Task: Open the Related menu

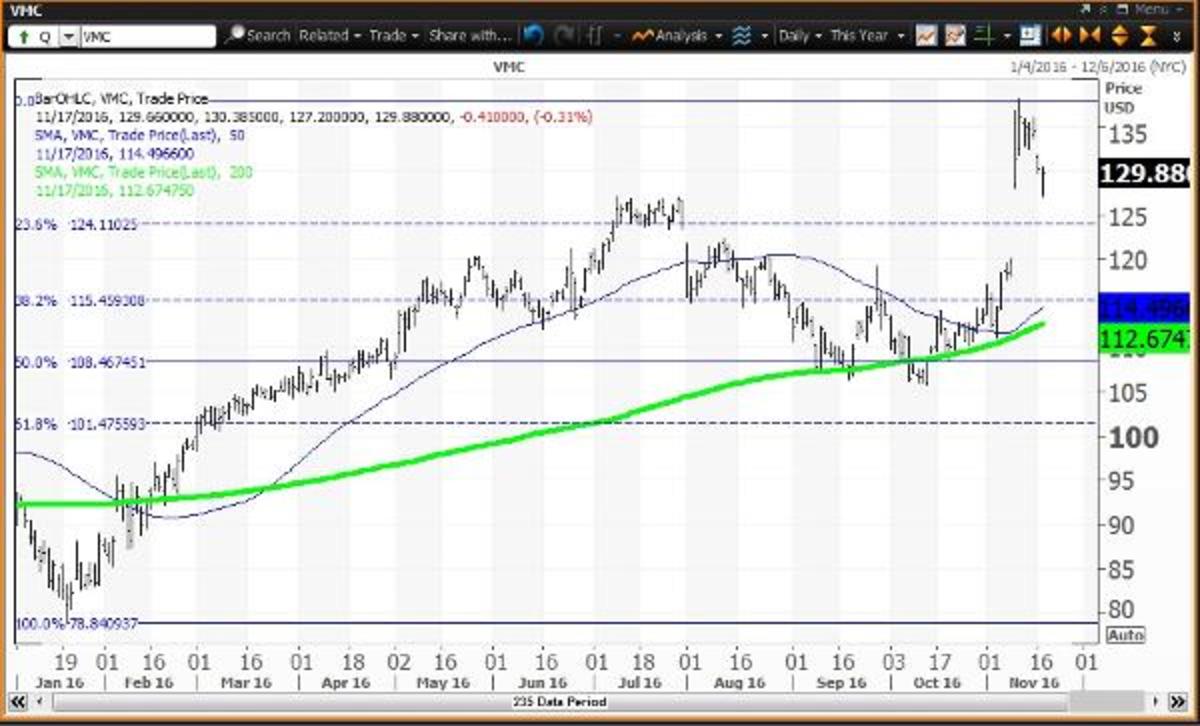Action: pyautogui.click(x=329, y=36)
